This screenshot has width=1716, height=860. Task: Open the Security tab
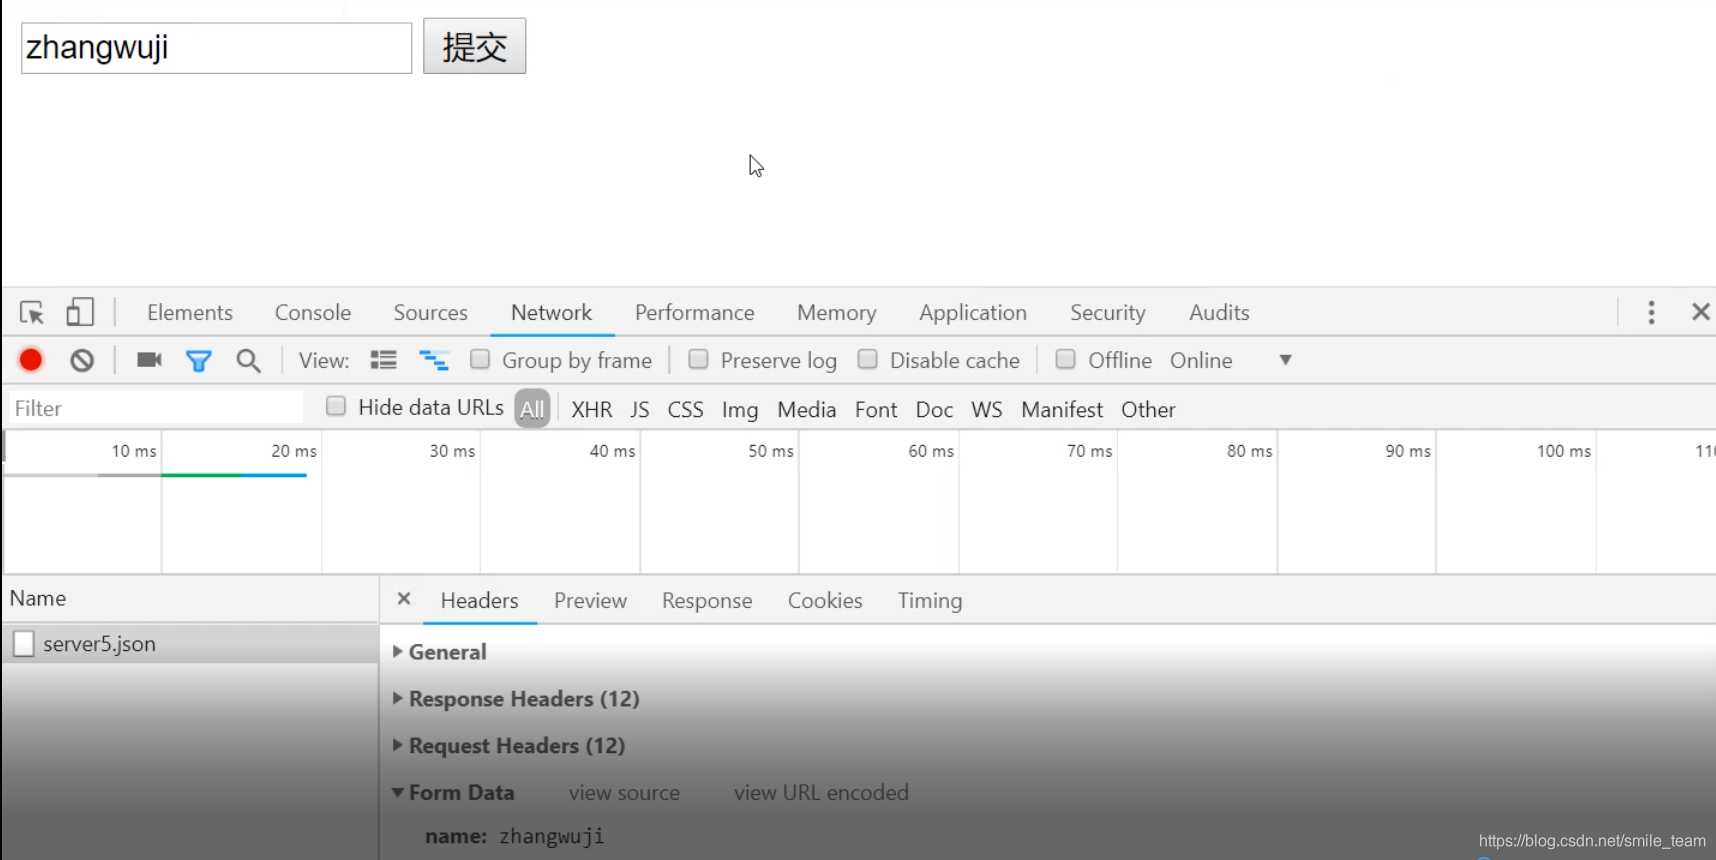tap(1108, 313)
